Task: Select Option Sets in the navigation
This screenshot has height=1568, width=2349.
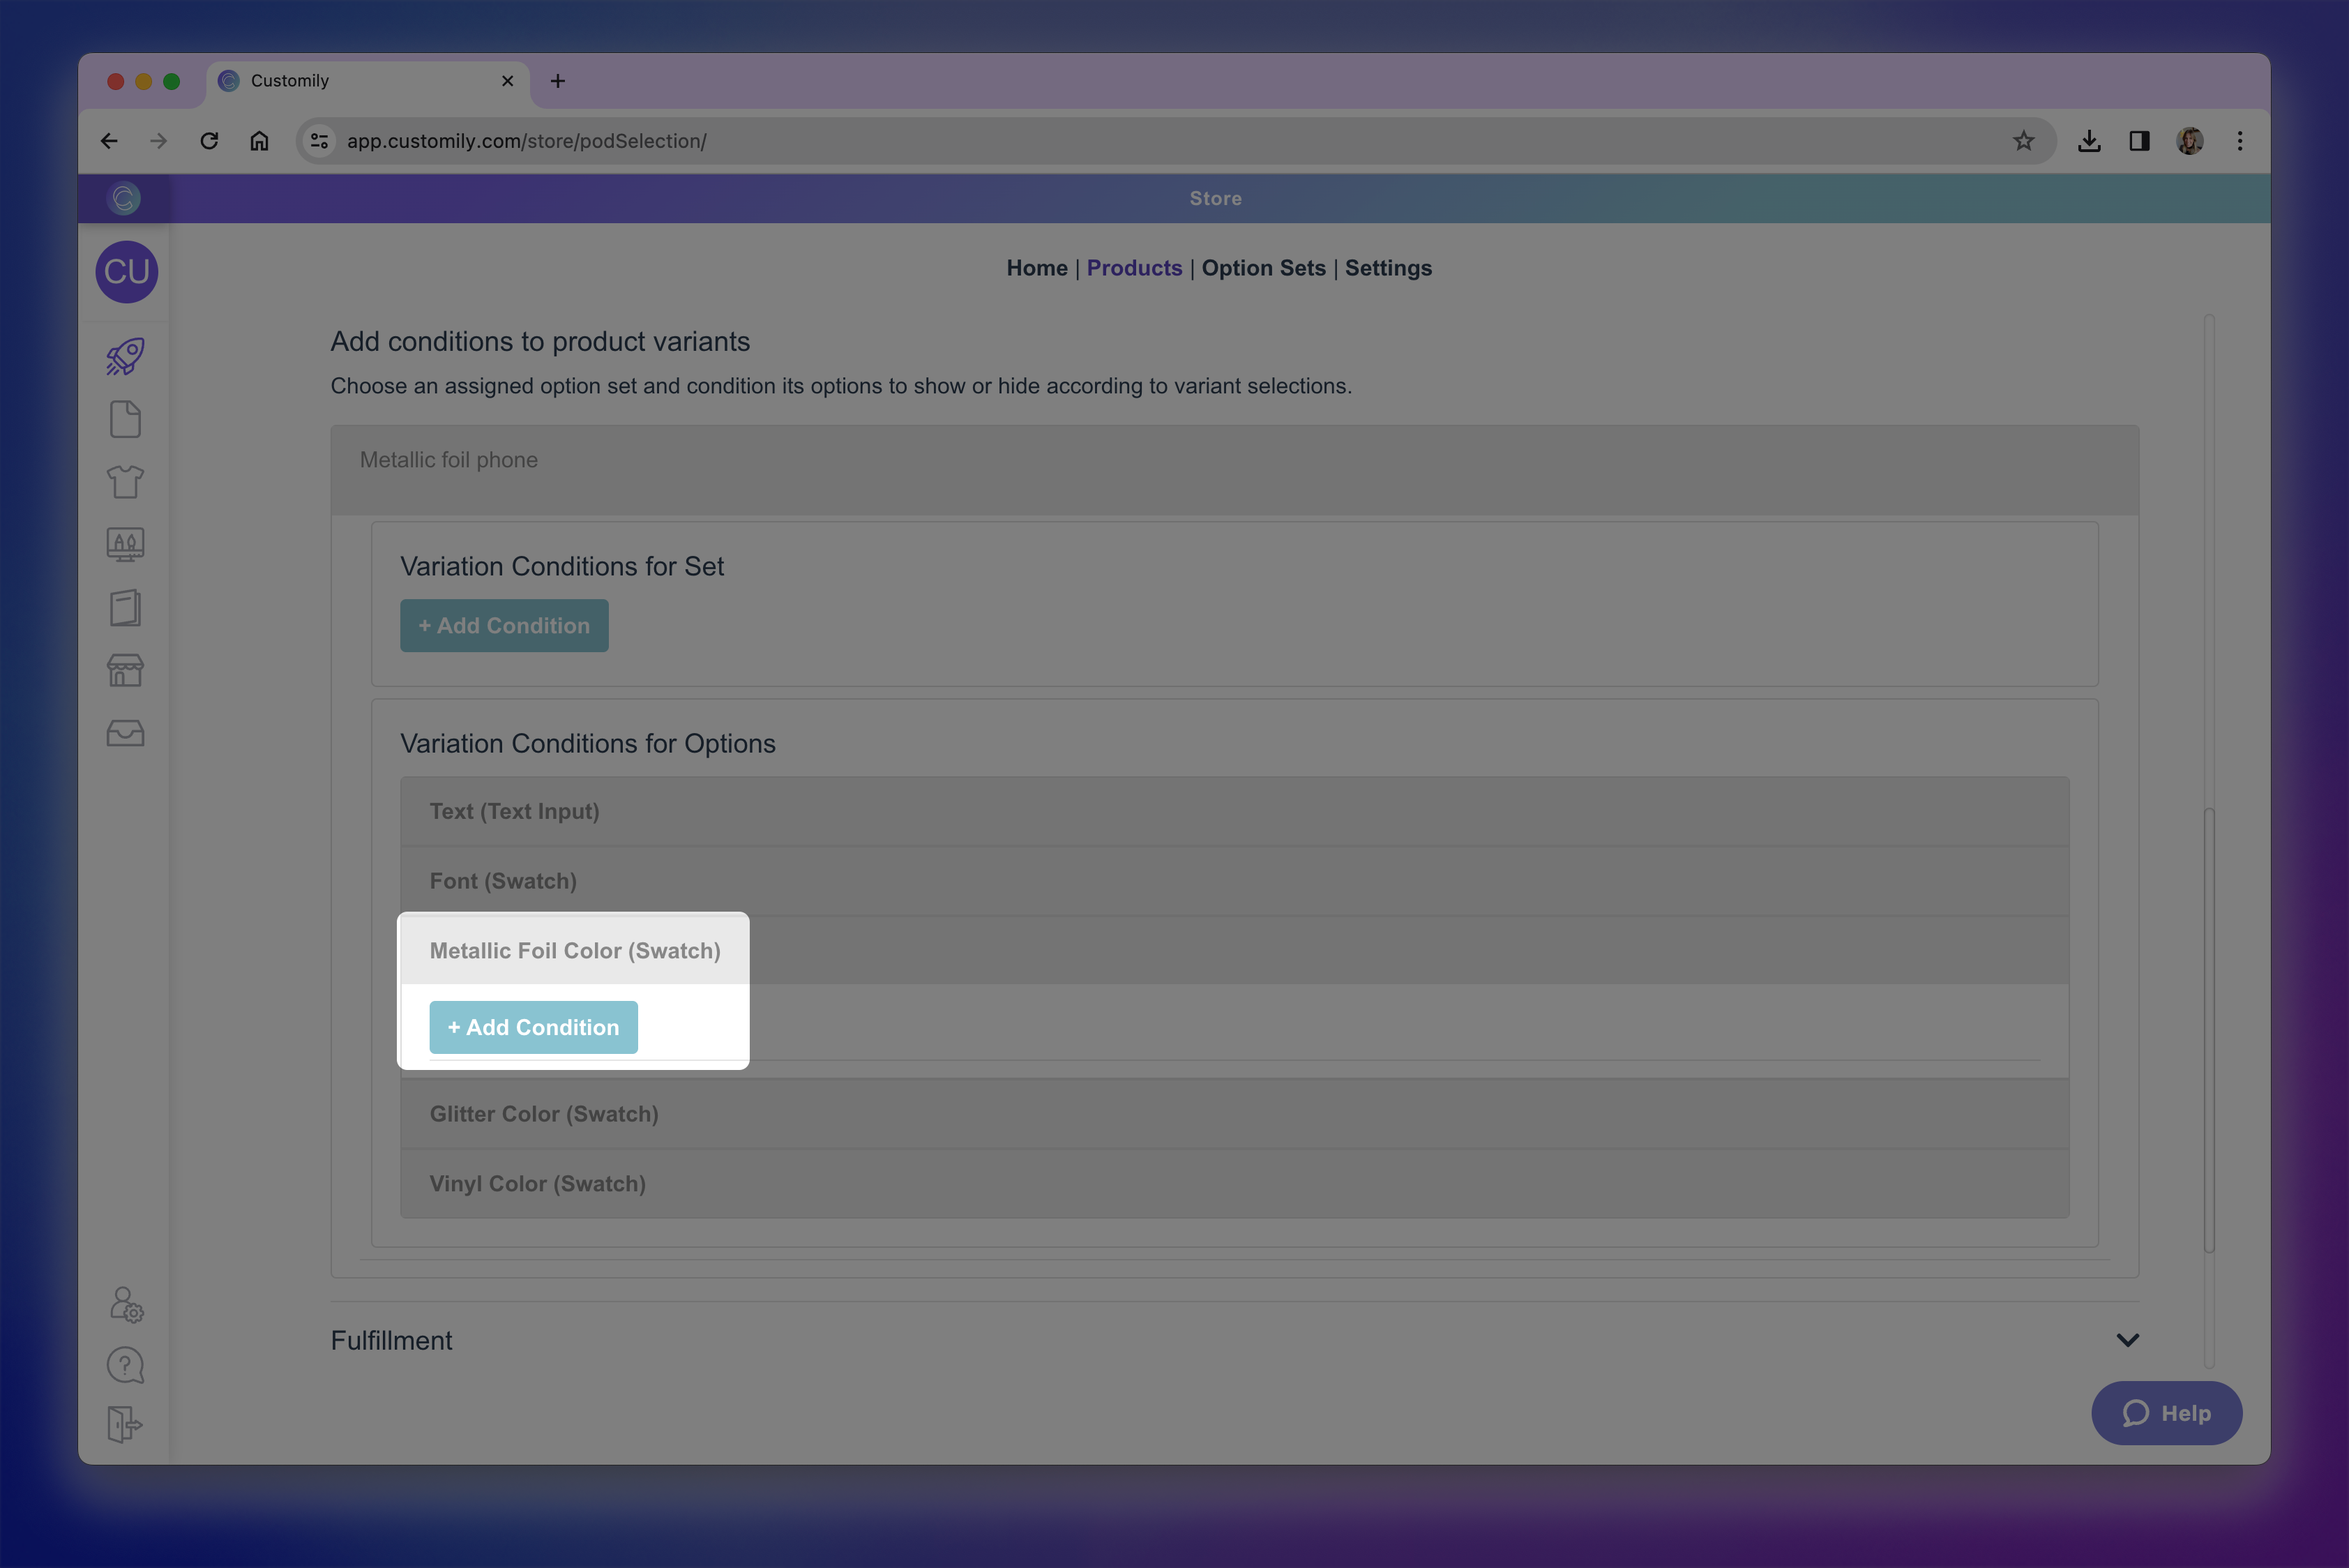Action: click(1263, 268)
